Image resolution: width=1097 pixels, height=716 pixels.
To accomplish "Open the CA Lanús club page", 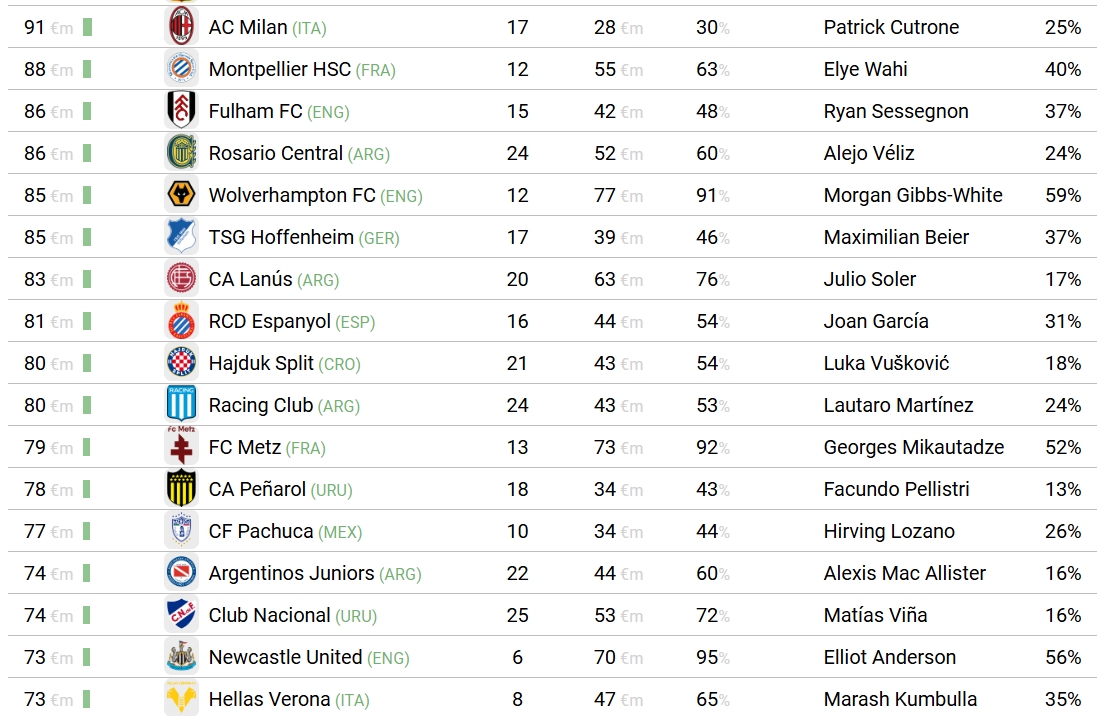I will click(x=250, y=279).
